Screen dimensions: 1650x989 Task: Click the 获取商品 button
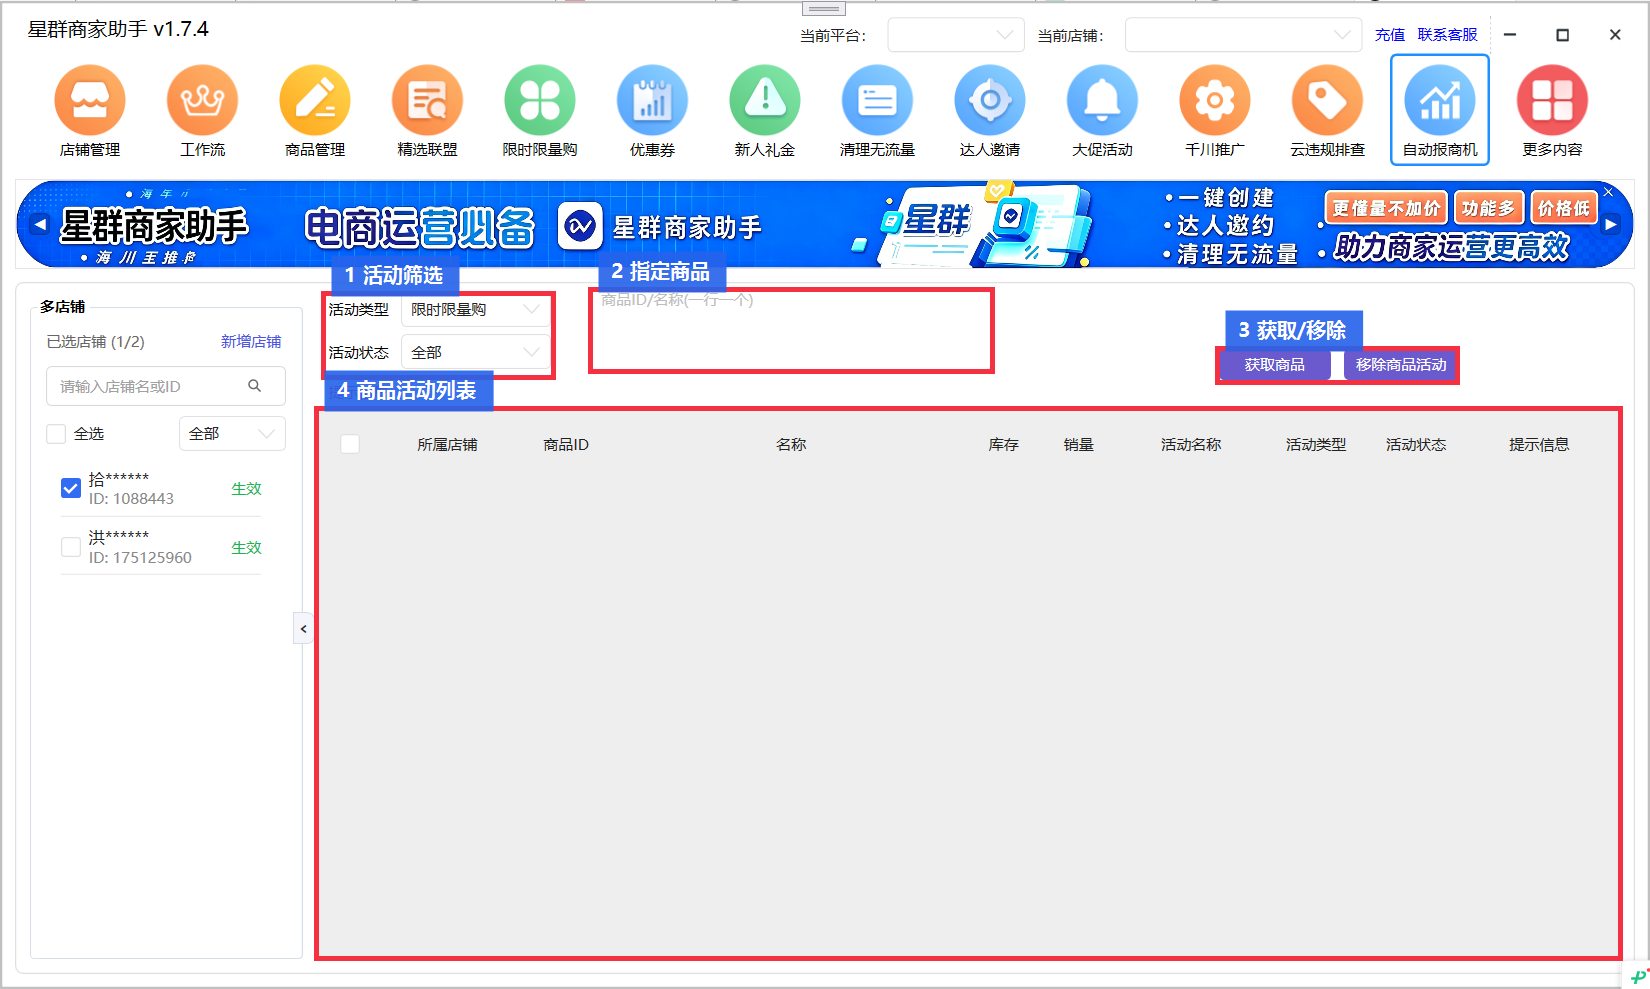1274,365
